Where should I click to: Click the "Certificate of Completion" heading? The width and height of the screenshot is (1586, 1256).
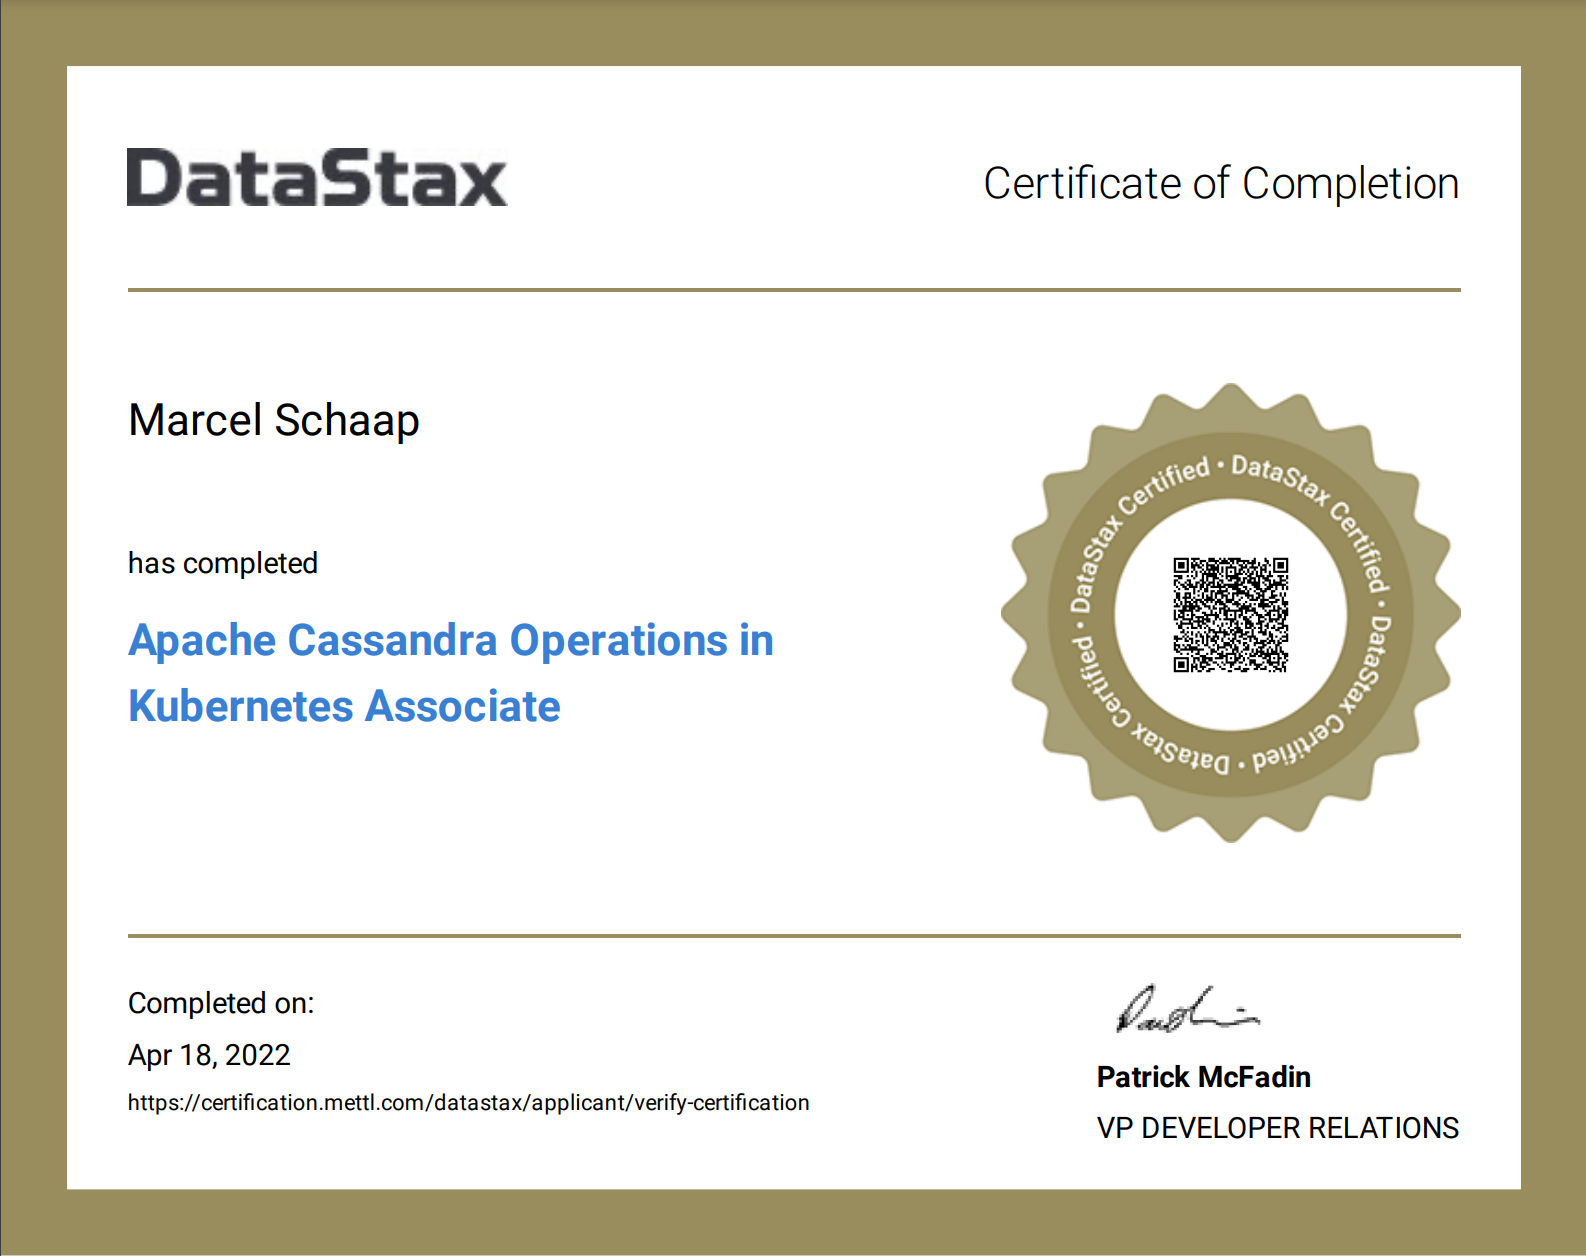click(1220, 184)
